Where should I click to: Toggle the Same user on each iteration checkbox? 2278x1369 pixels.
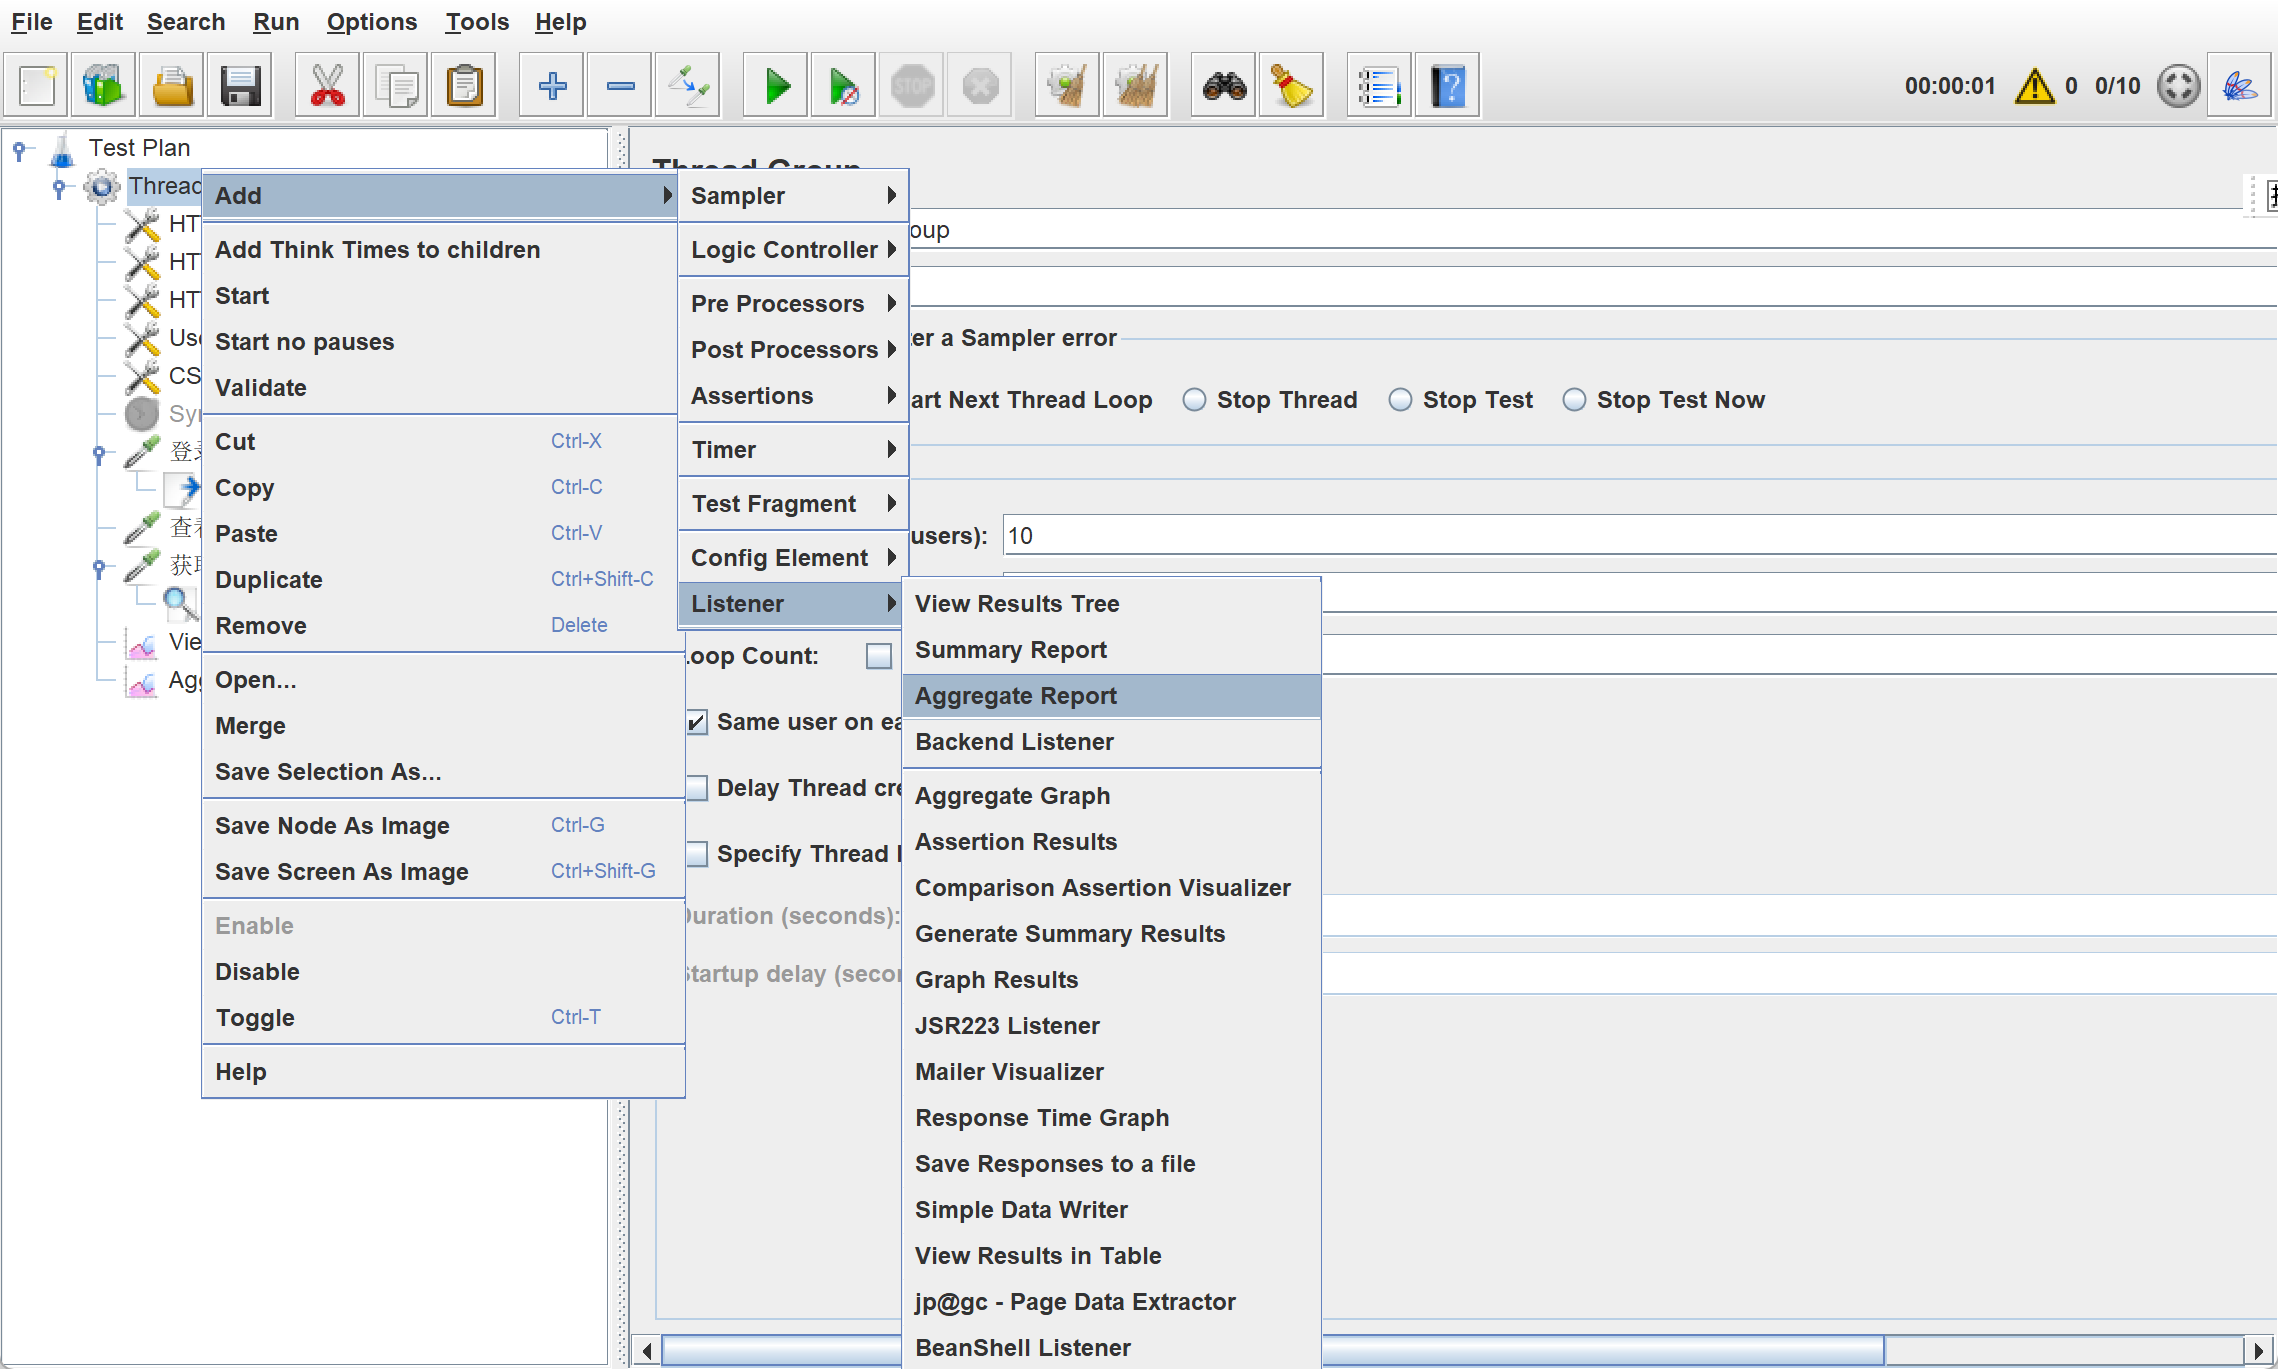pos(697,722)
